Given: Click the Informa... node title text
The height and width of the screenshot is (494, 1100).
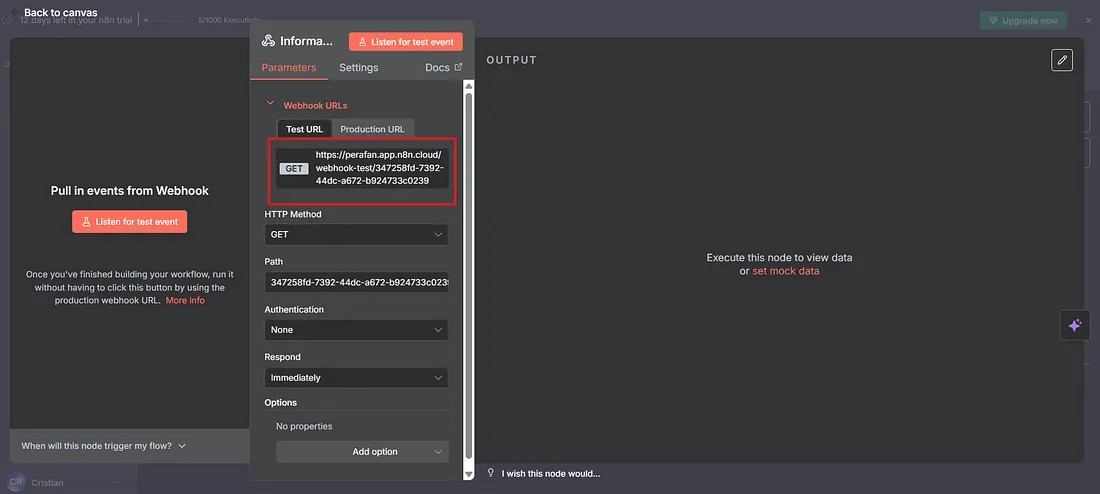Looking at the screenshot, I should 307,41.
